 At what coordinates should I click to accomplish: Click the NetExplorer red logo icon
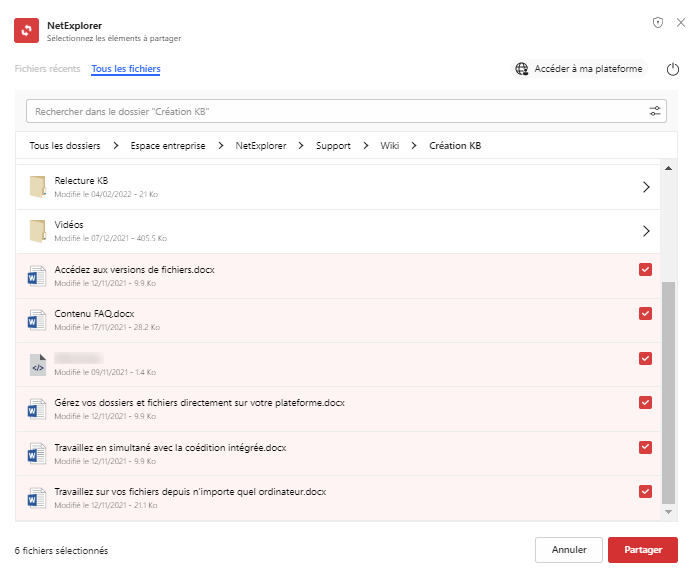pos(27,30)
